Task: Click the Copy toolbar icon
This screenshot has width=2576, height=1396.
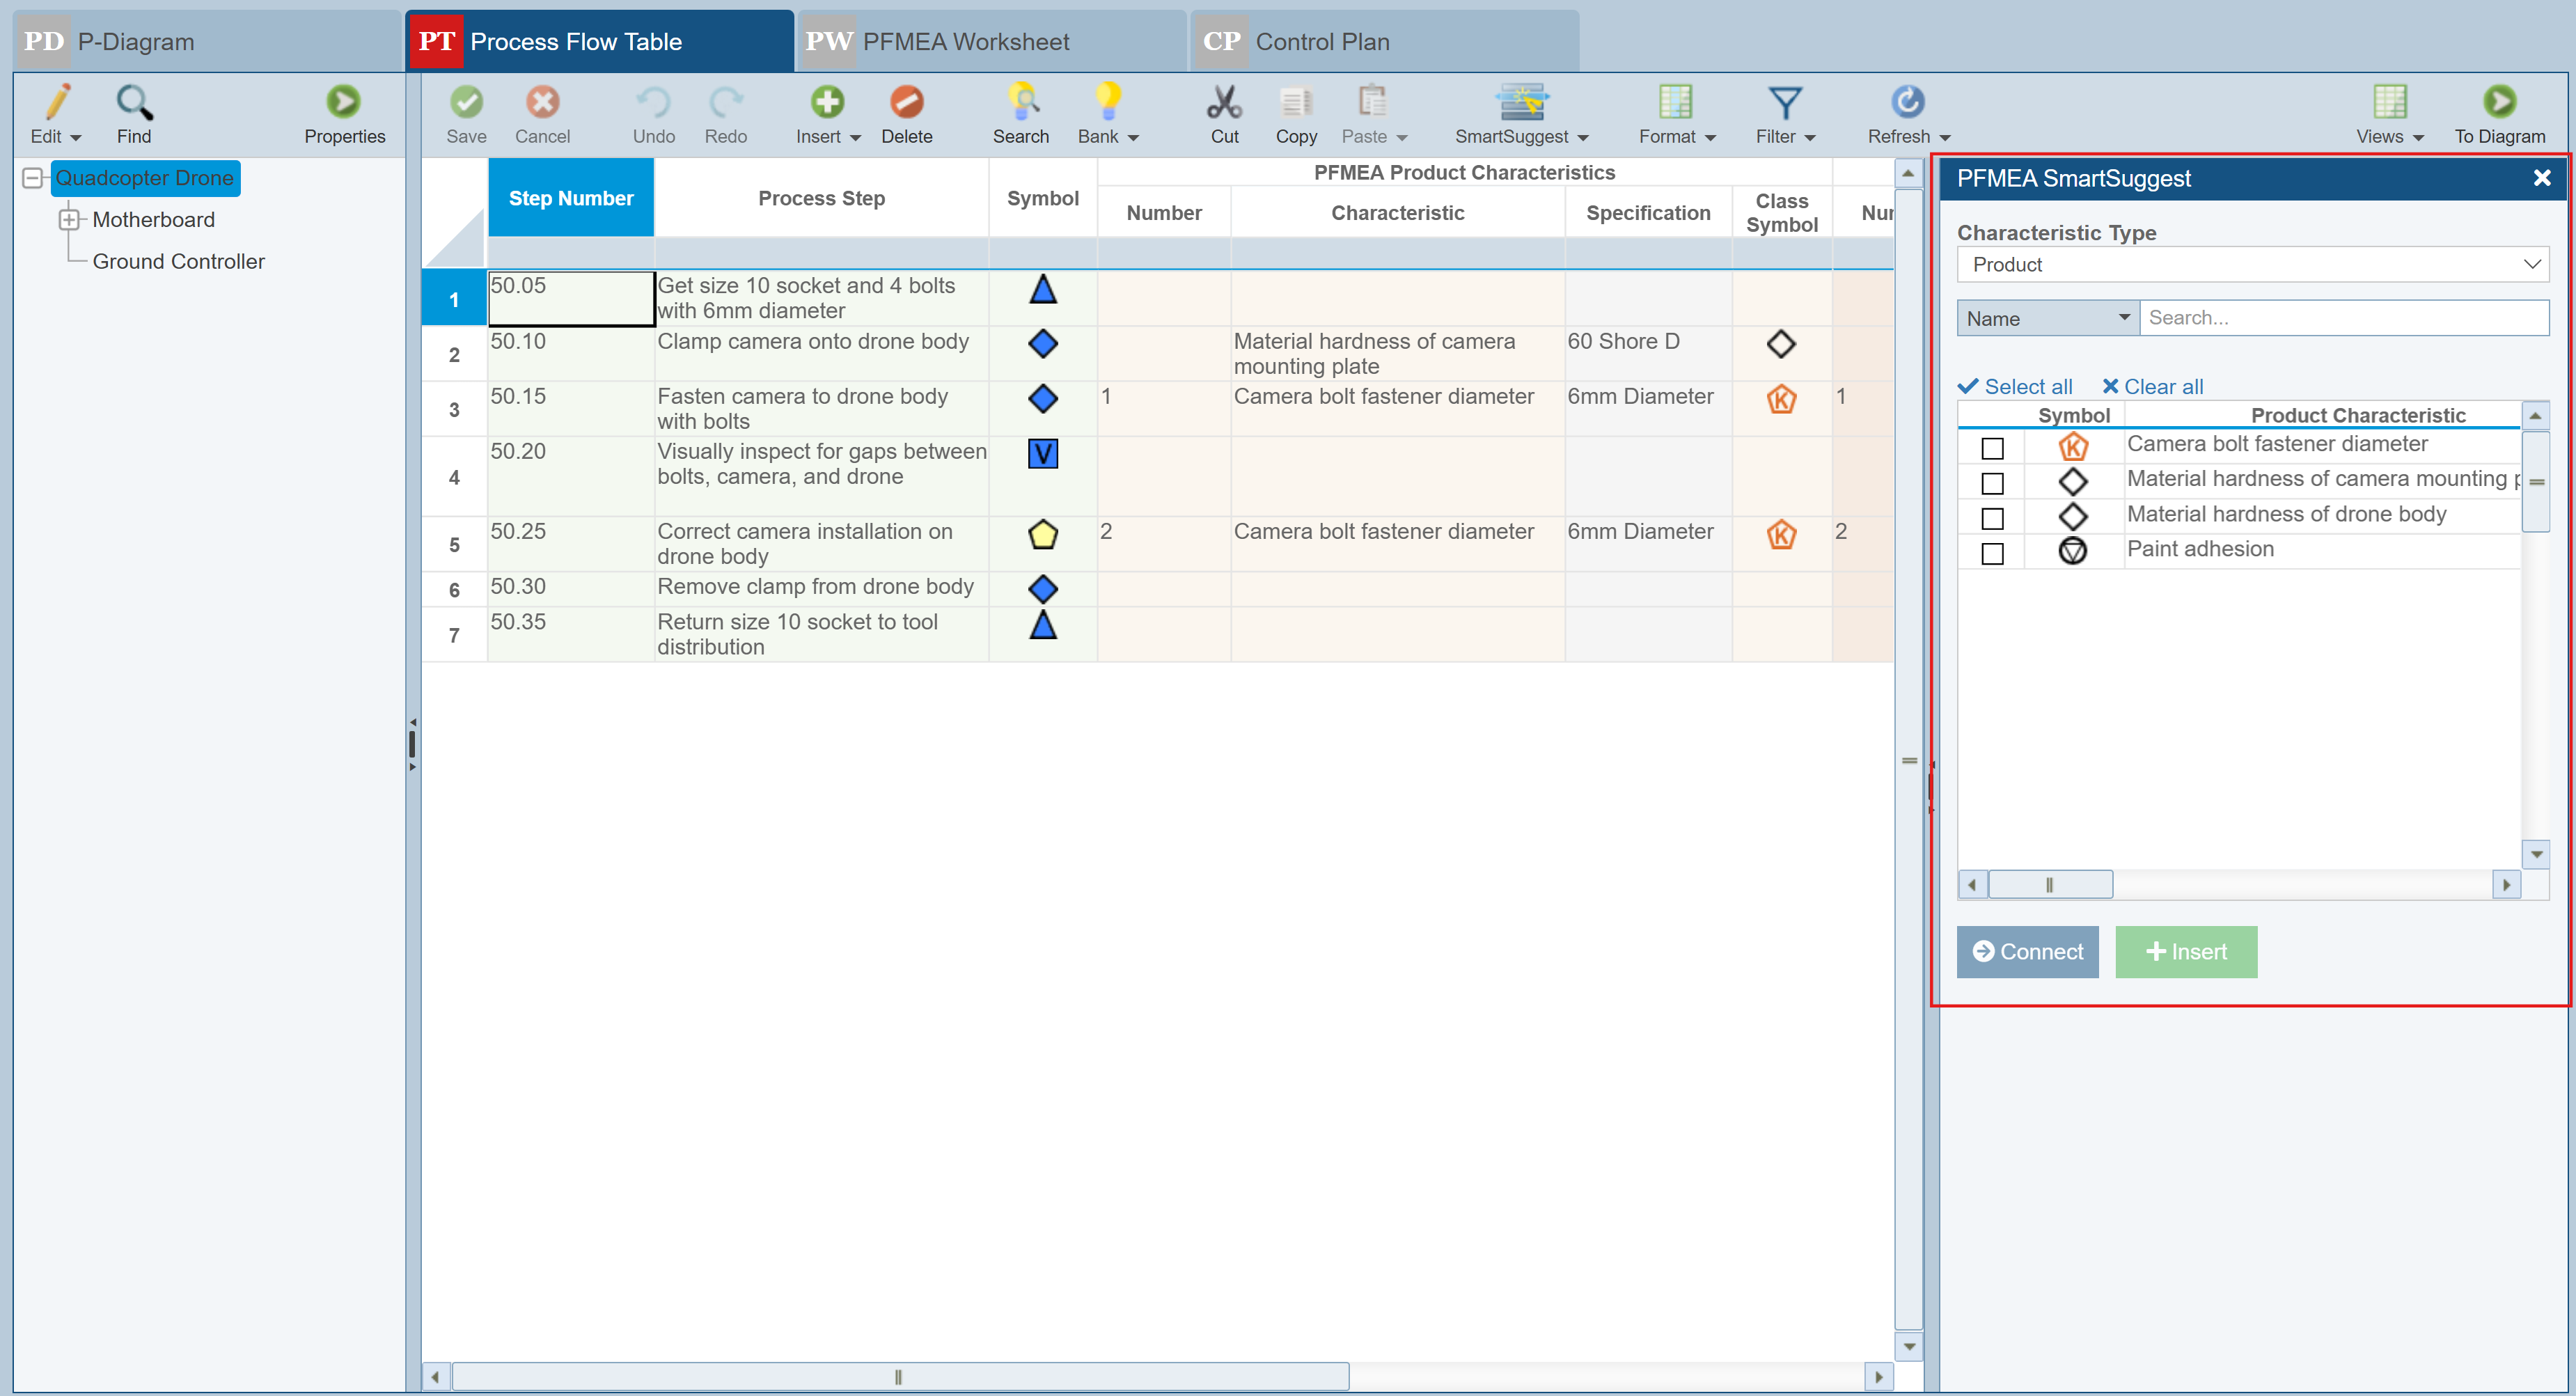Action: (x=1296, y=103)
